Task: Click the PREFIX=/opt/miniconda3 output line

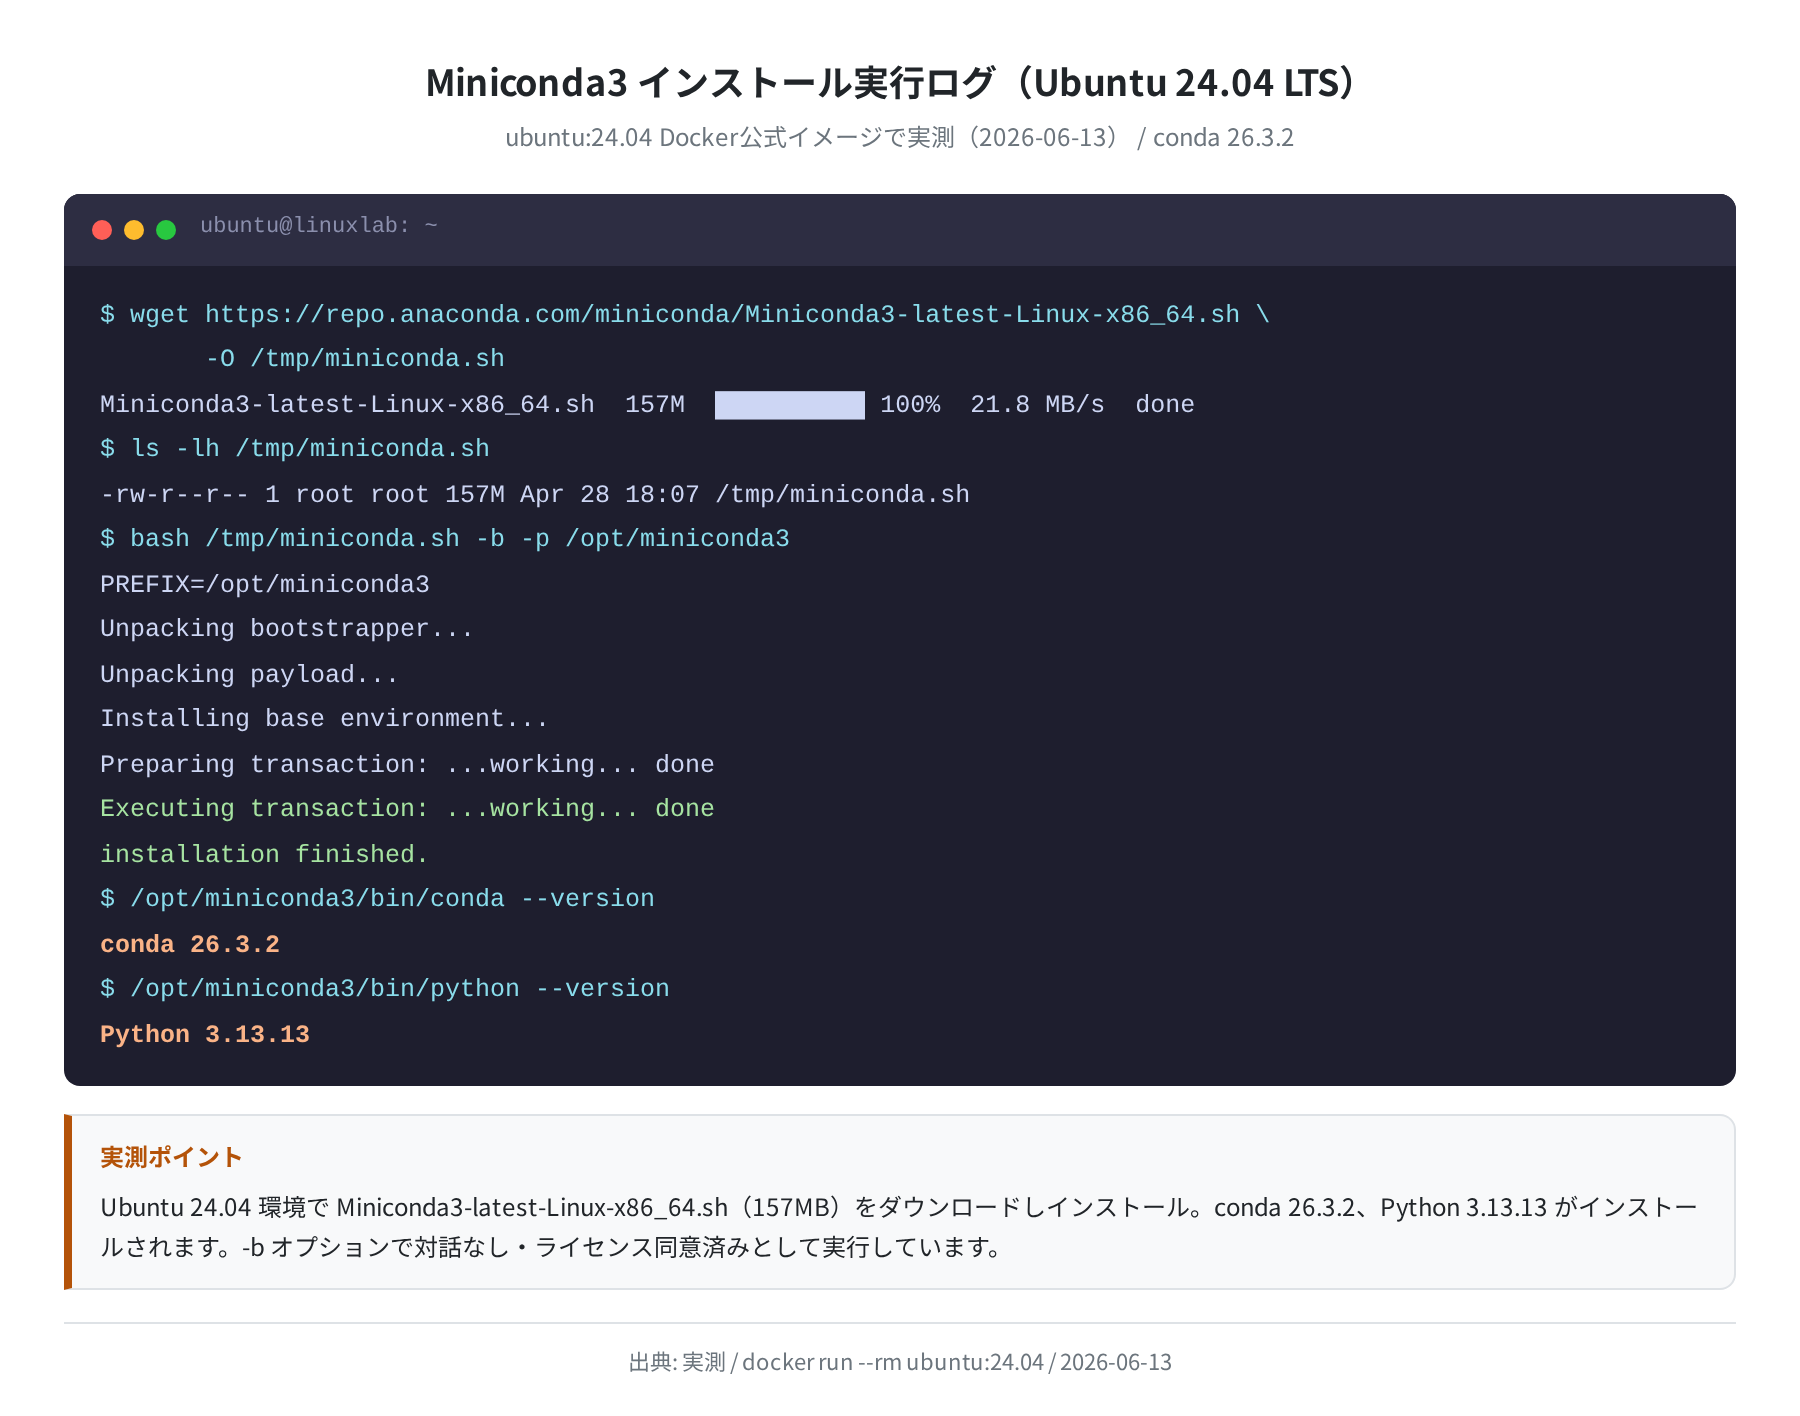Action: point(265,585)
